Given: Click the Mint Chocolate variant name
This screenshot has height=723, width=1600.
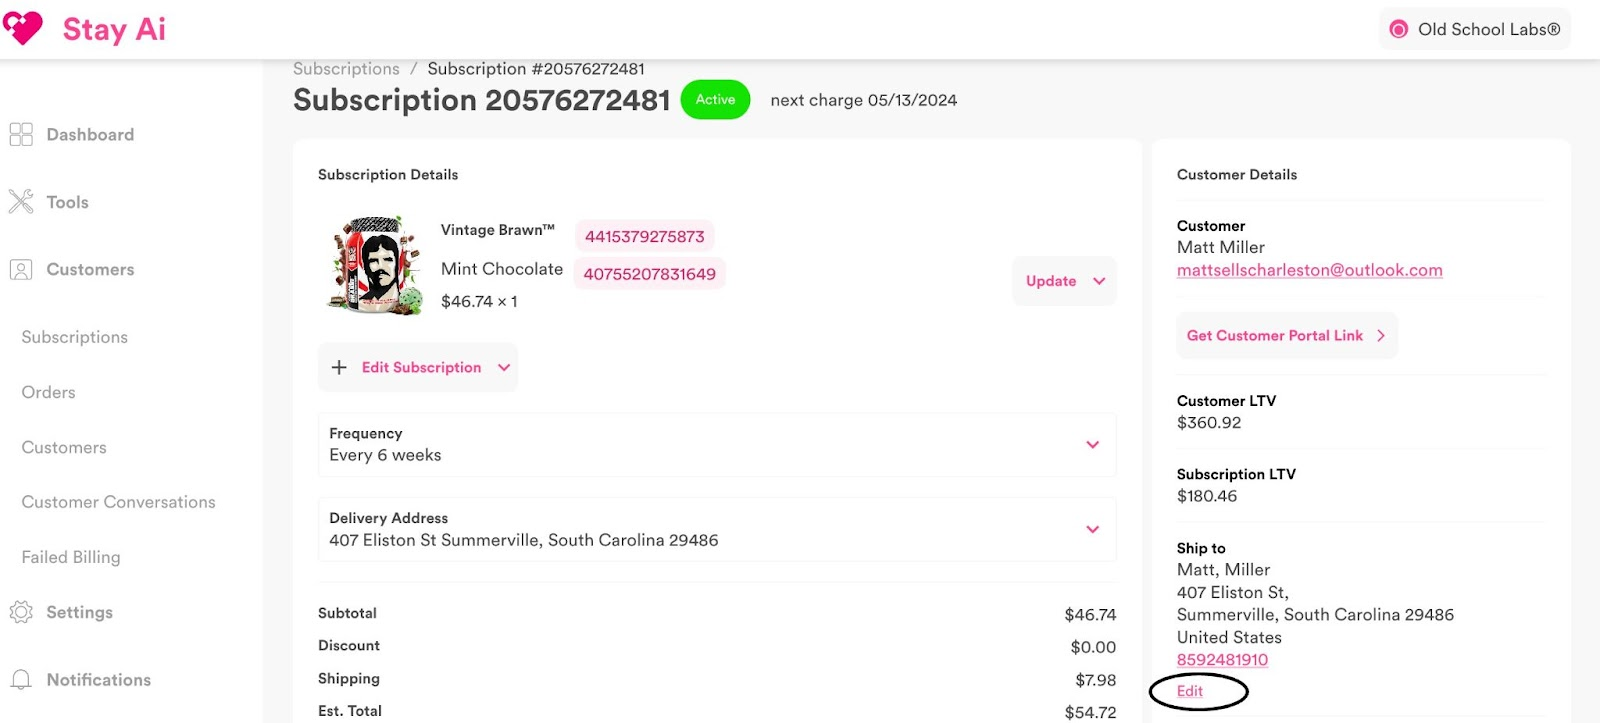Looking at the screenshot, I should tap(502, 269).
